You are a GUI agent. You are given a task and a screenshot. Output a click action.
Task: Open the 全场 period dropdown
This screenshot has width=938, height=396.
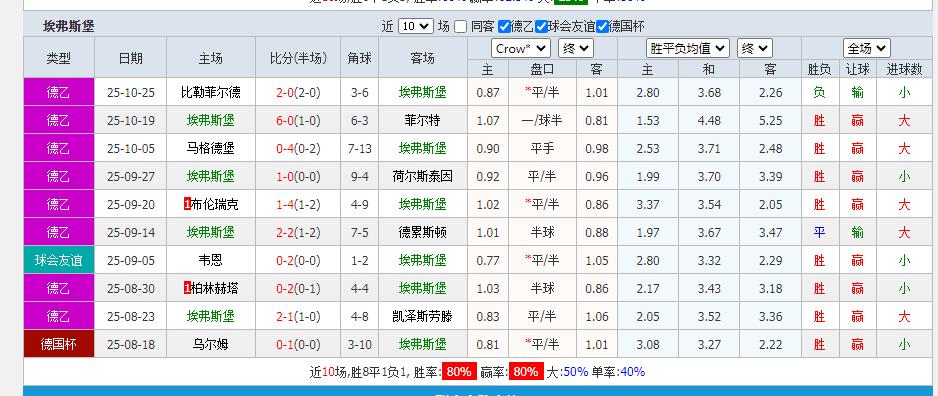coord(866,48)
